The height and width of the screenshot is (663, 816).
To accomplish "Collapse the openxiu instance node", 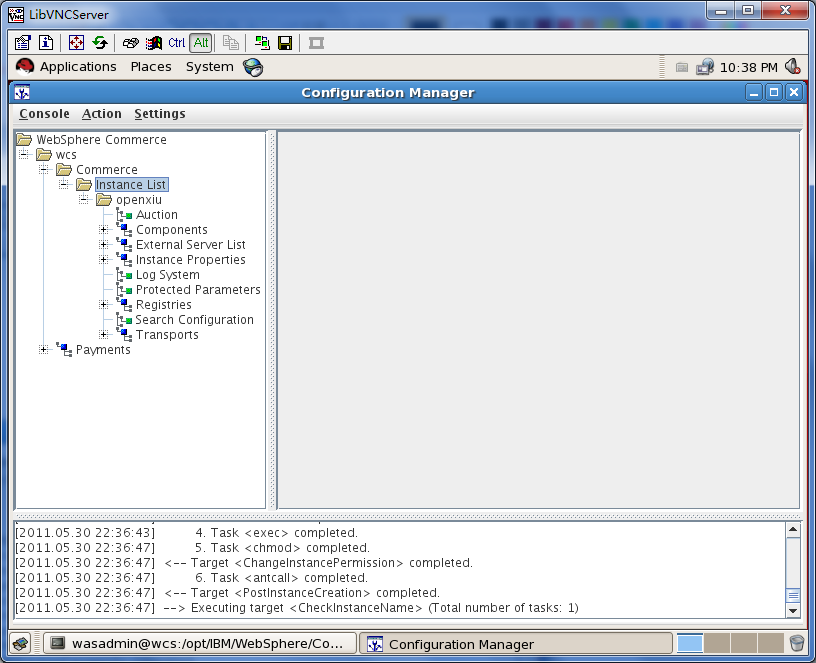I will 83,200.
